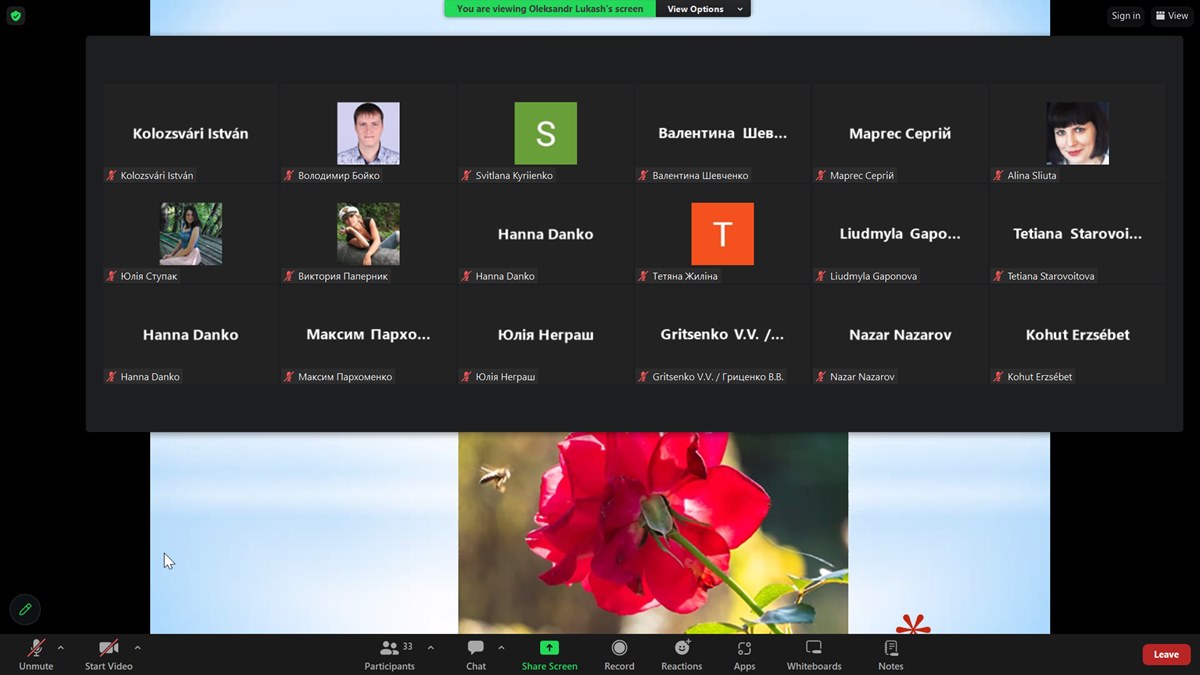Expand the arrow next to Participants
The height and width of the screenshot is (675, 1200).
click(431, 648)
